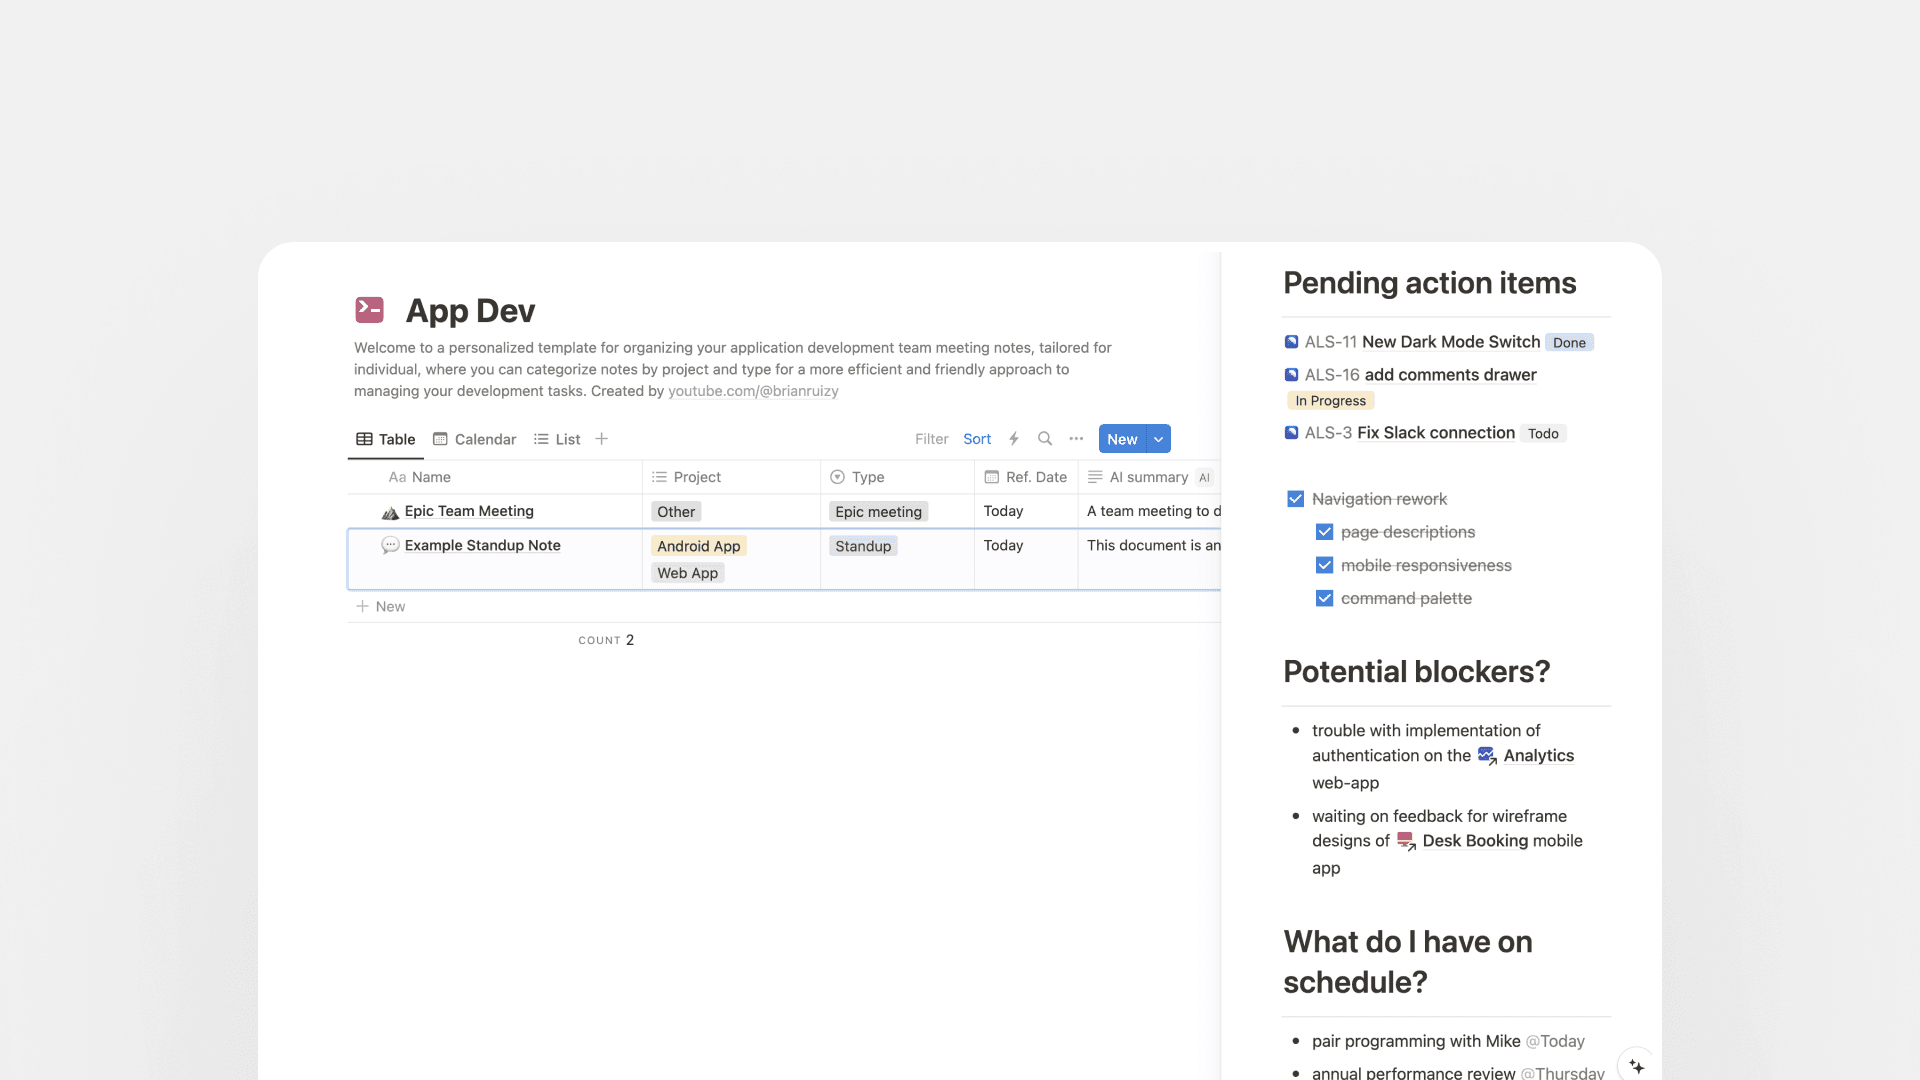Open the Fix Slack connection issue
Viewport: 1920px width, 1080px height.
coord(1436,433)
